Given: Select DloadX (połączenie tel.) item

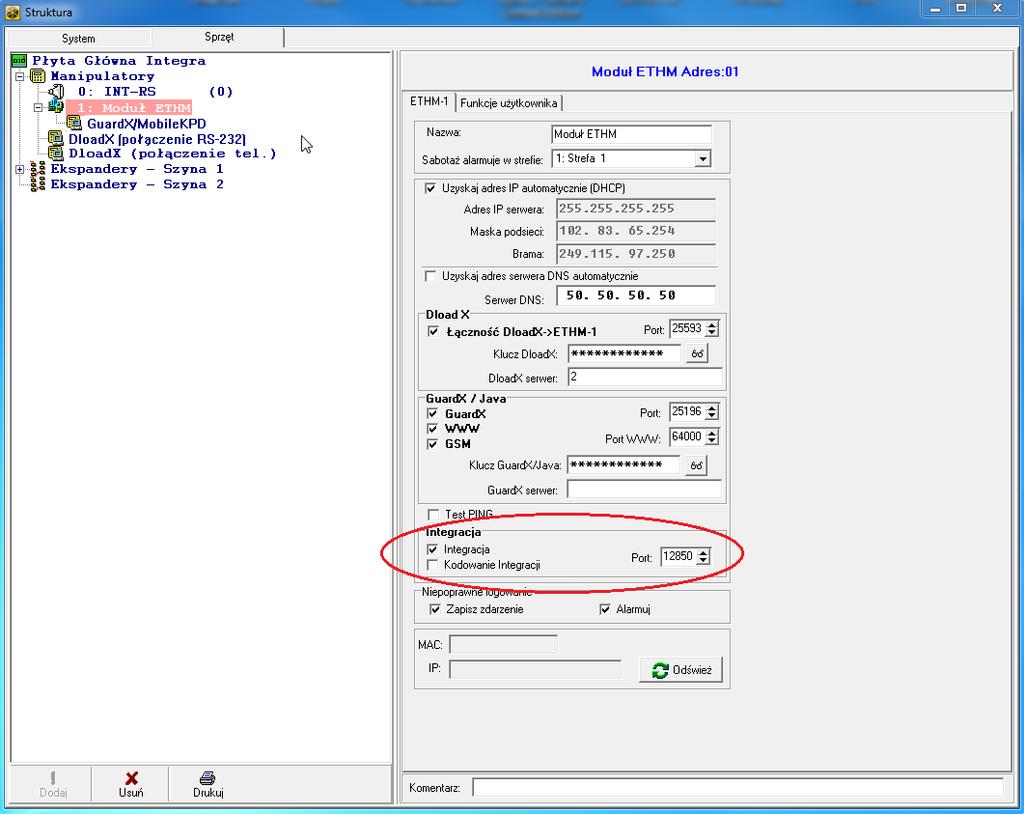Looking at the screenshot, I should (x=172, y=154).
